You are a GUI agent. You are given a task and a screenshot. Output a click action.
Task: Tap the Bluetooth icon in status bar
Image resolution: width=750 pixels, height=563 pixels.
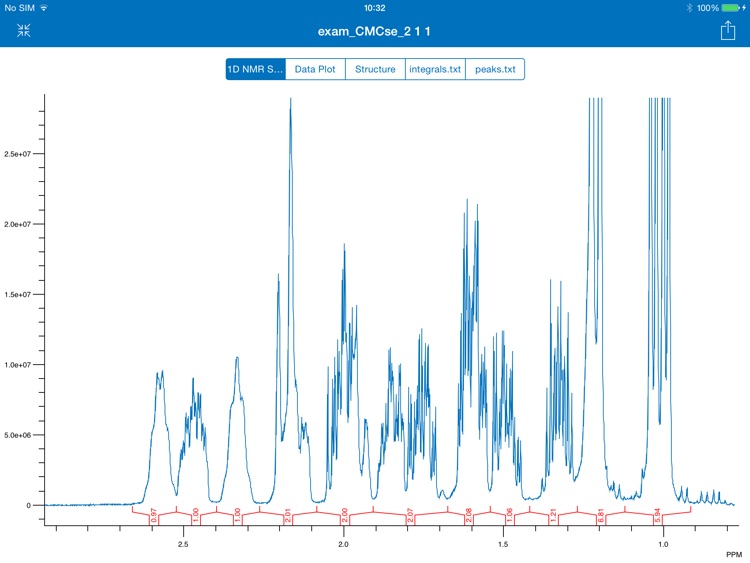(x=689, y=8)
